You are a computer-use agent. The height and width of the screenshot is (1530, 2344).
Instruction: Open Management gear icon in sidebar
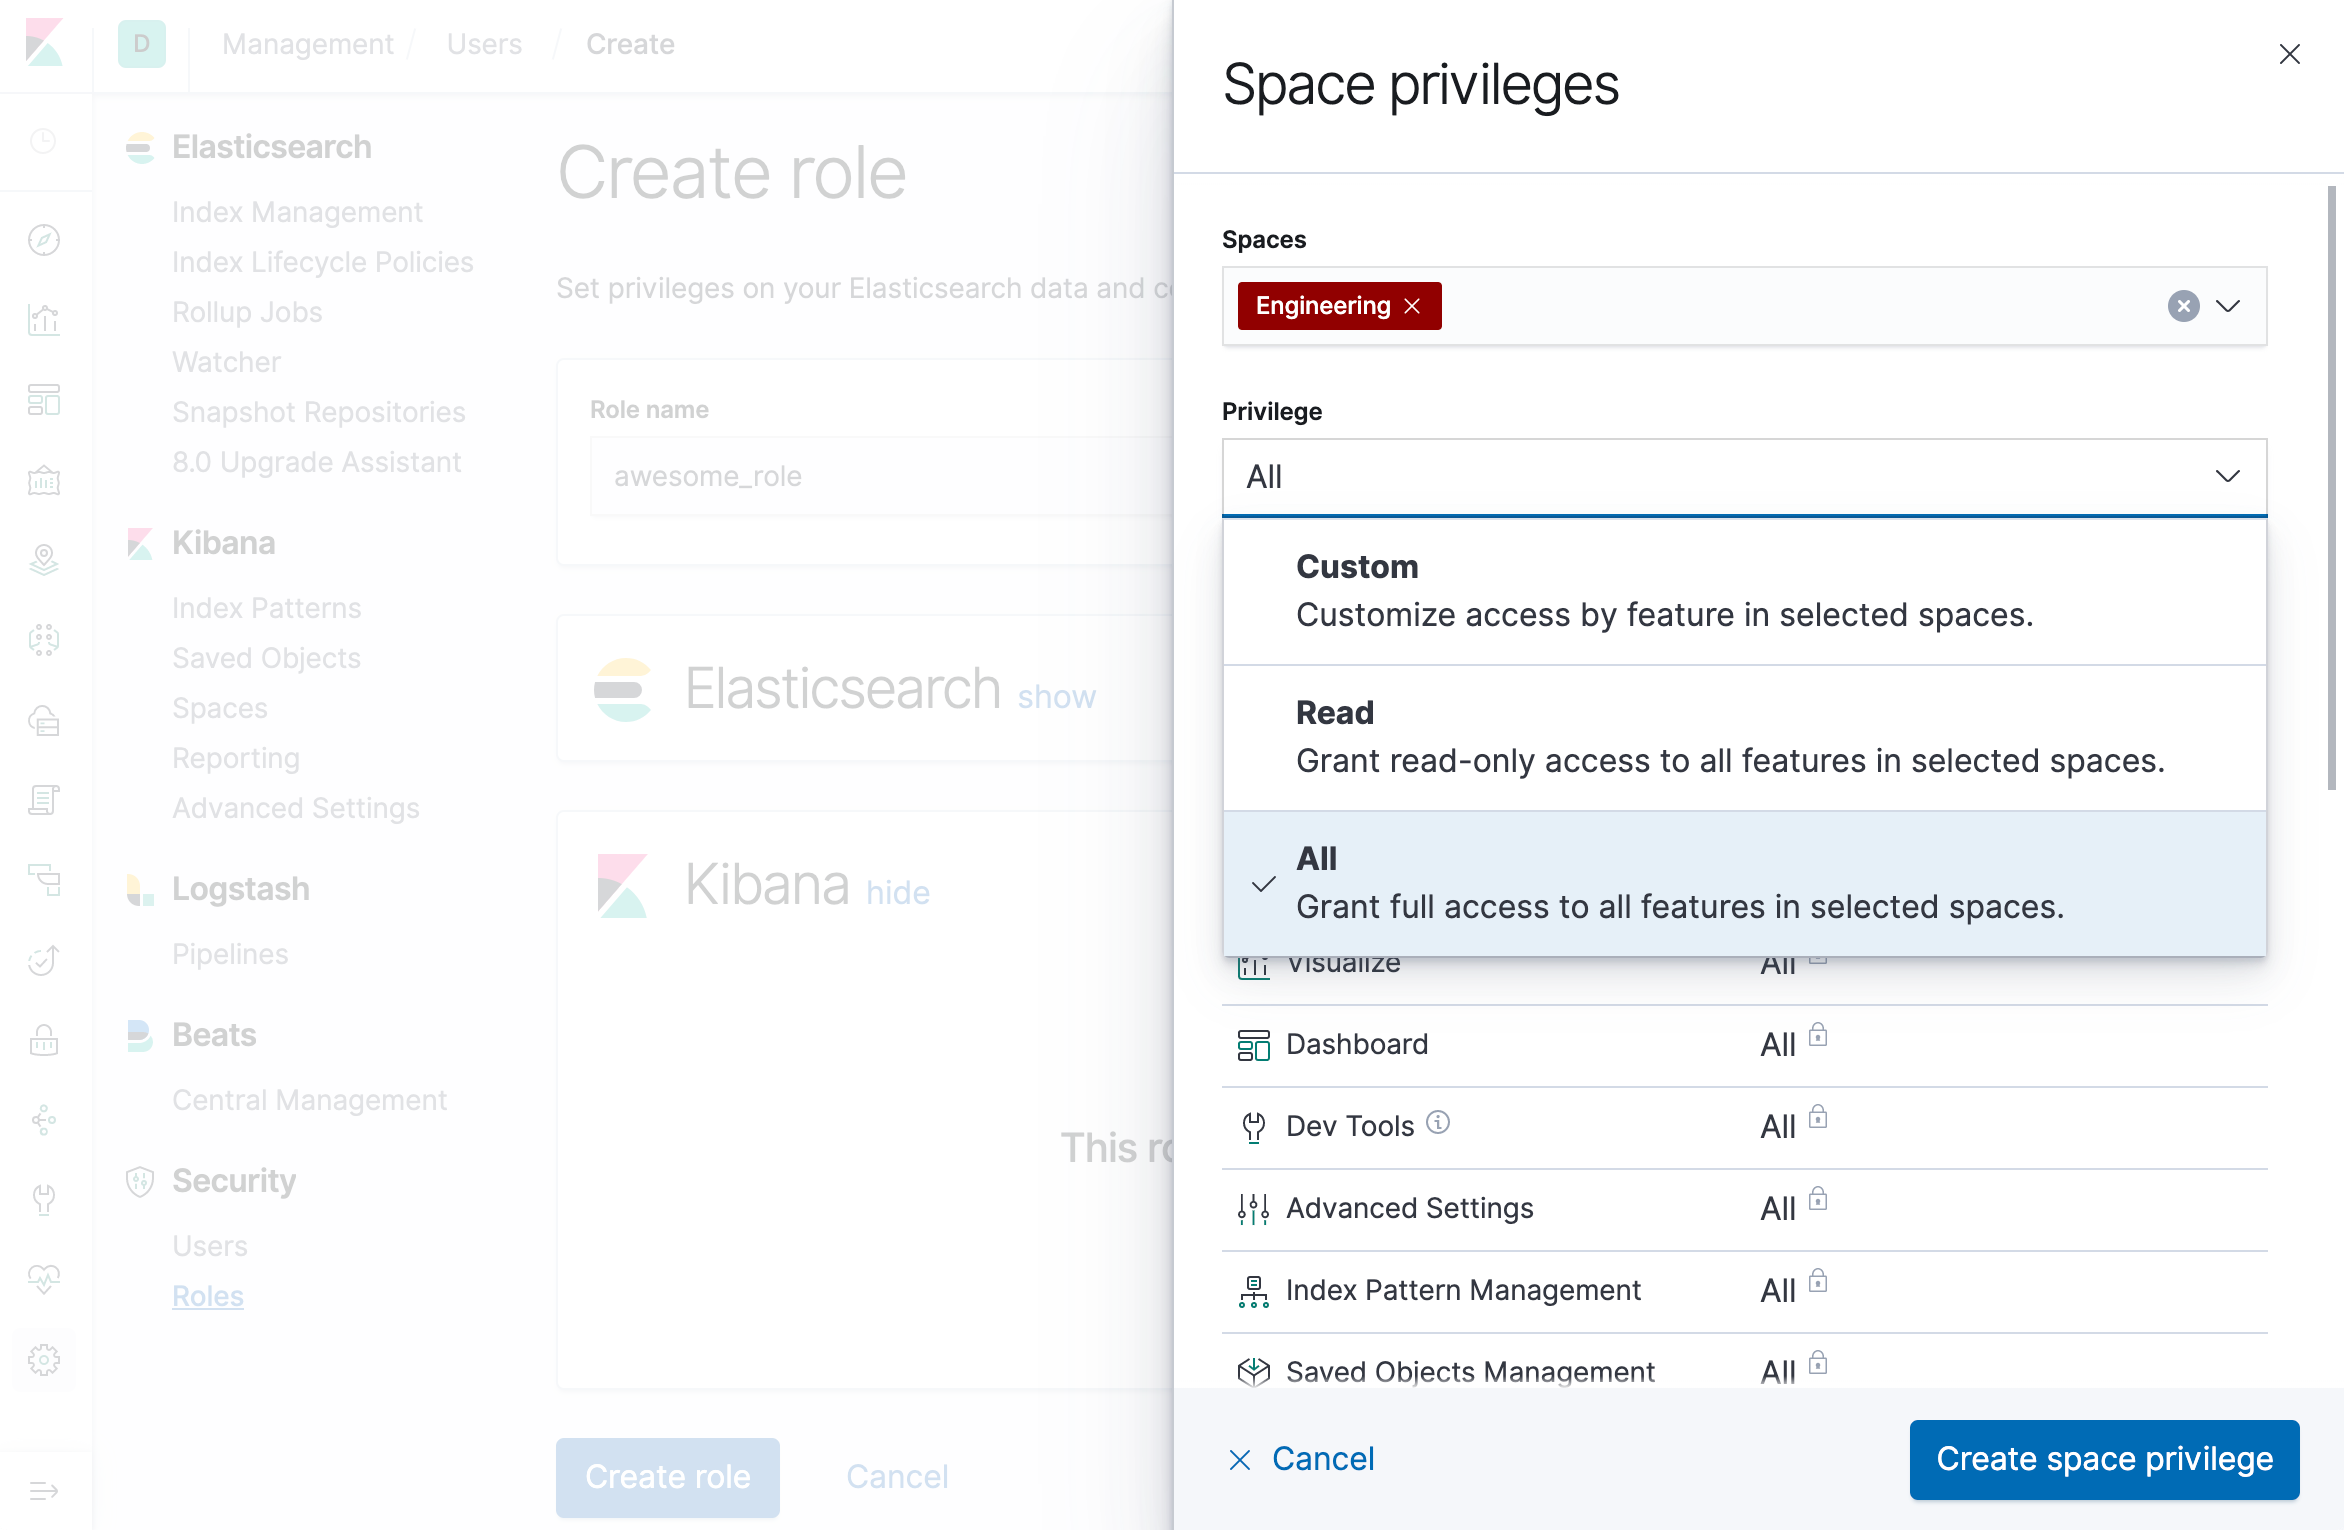(x=44, y=1360)
